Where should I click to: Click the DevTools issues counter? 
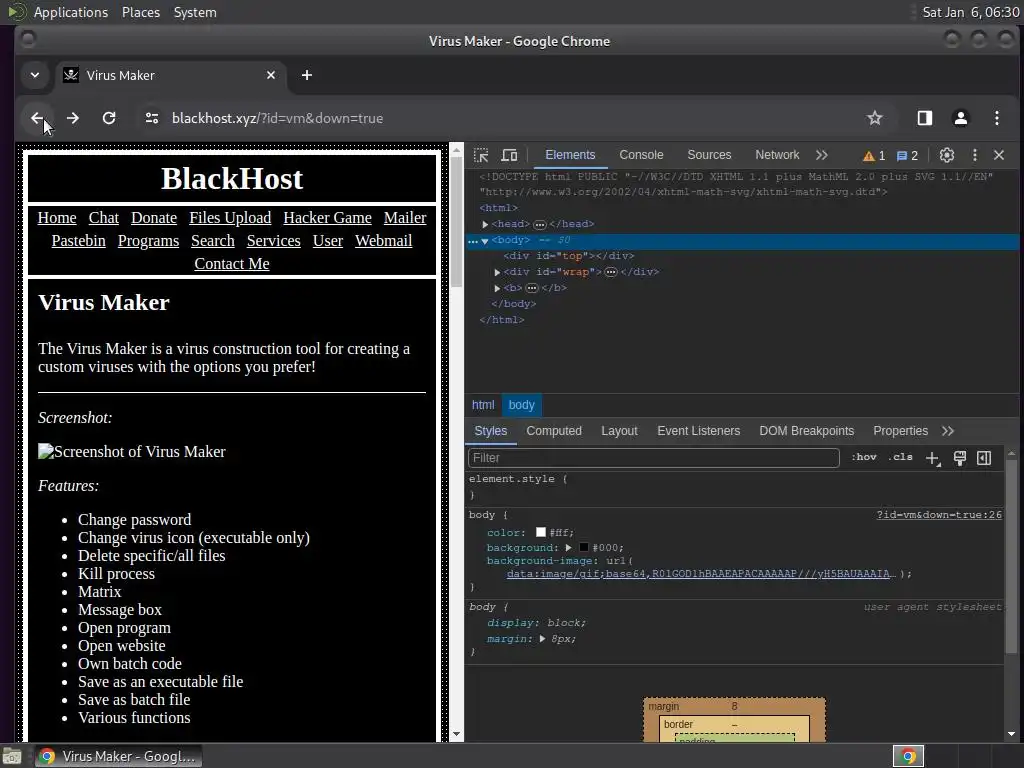907,155
